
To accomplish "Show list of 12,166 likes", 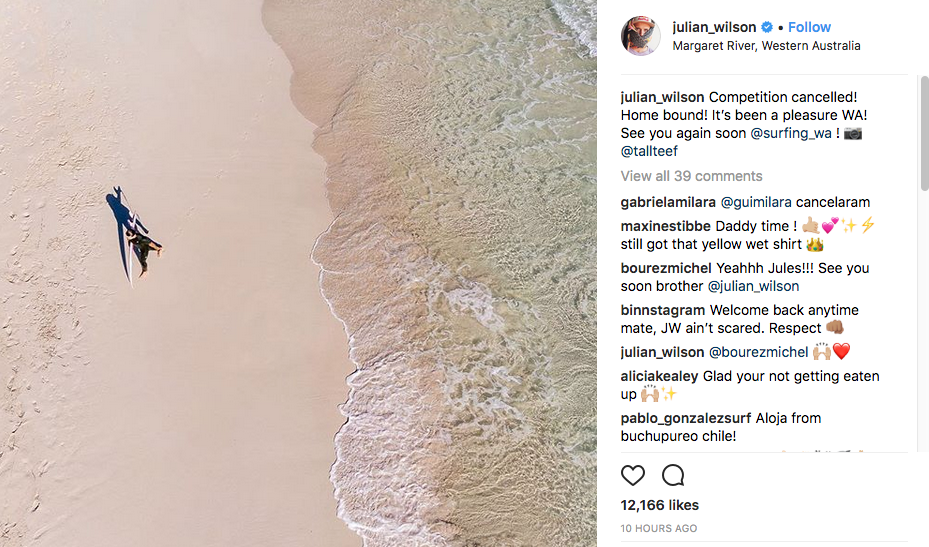I will (659, 505).
